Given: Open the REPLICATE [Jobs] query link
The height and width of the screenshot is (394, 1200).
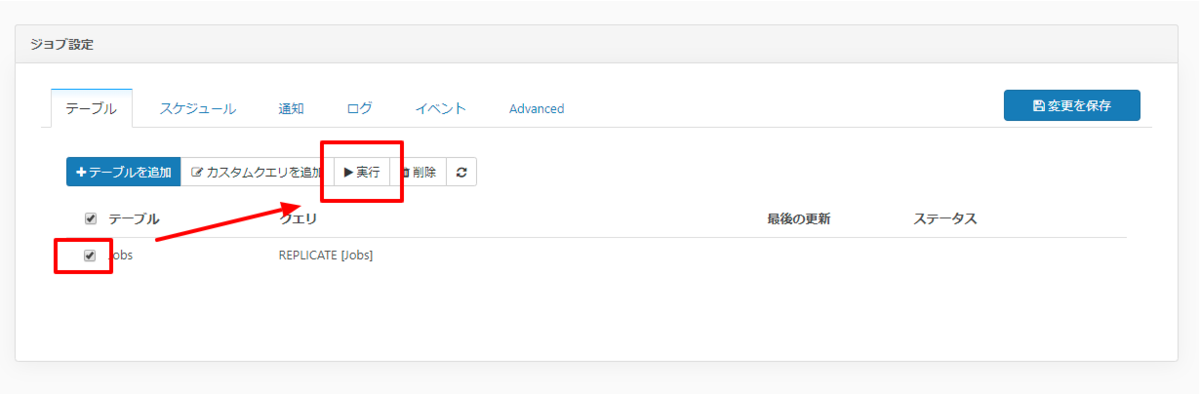Looking at the screenshot, I should point(326,255).
